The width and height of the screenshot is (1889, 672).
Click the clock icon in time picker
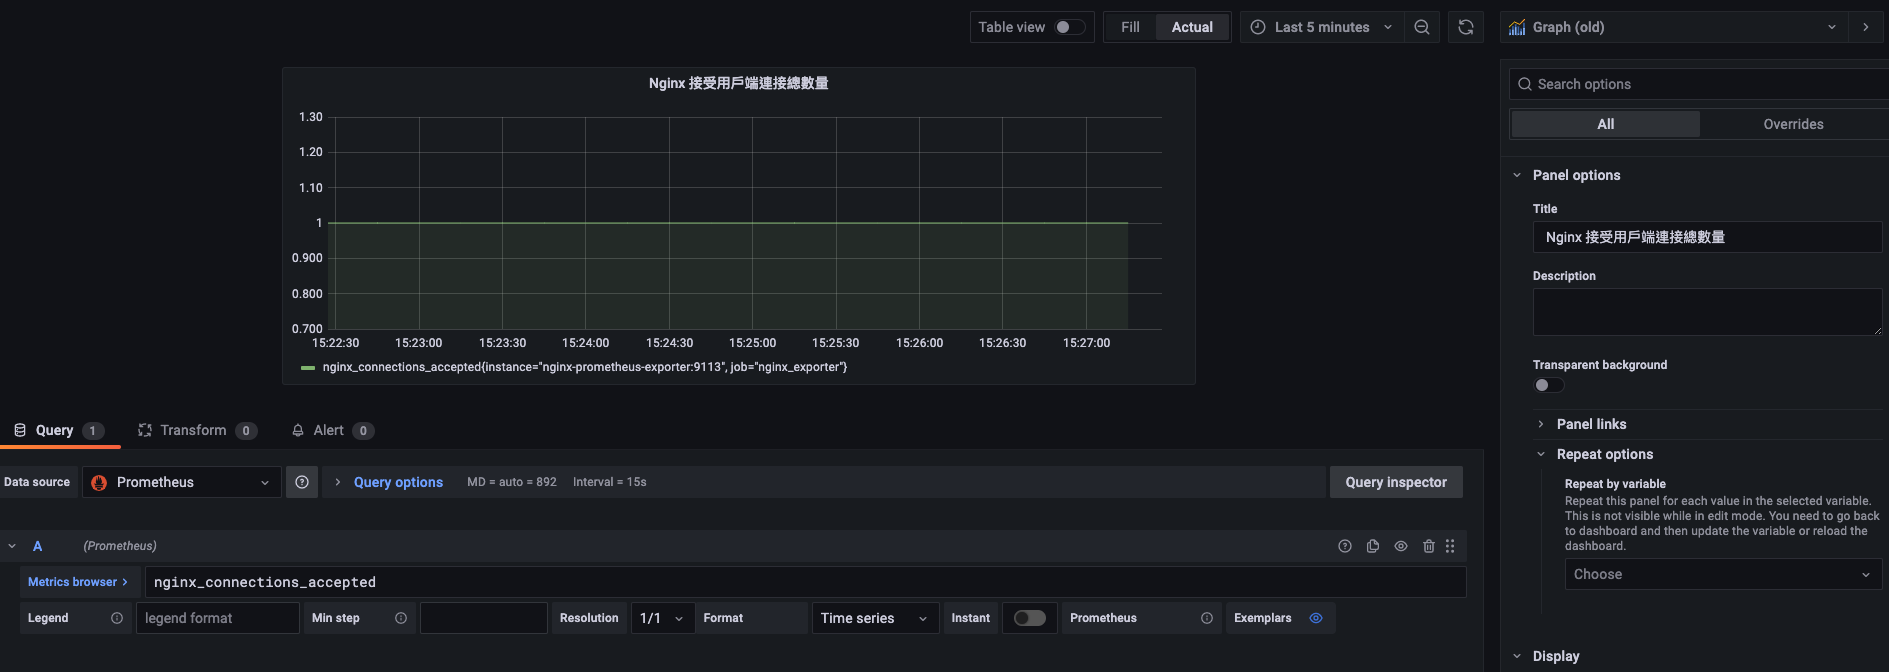(1258, 27)
